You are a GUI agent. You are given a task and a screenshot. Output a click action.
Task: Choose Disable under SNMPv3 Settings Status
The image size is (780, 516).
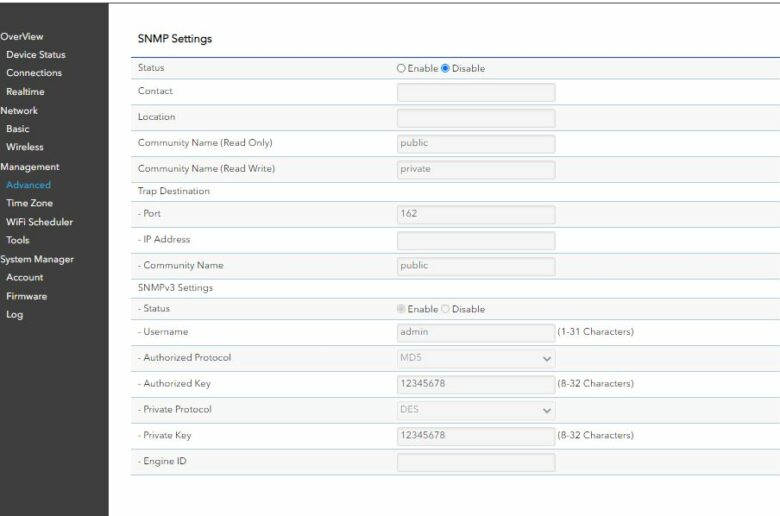pyautogui.click(x=445, y=309)
